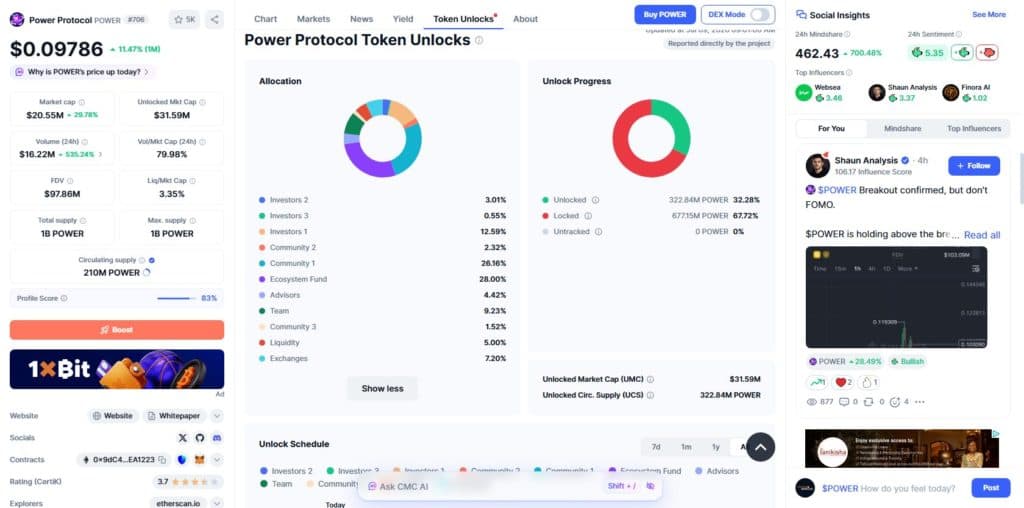Open the Markets tab
This screenshot has width=1024, height=508.
pos(313,19)
